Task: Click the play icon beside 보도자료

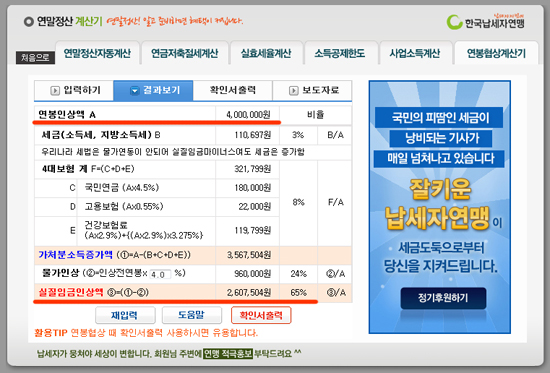Action: [x=293, y=91]
